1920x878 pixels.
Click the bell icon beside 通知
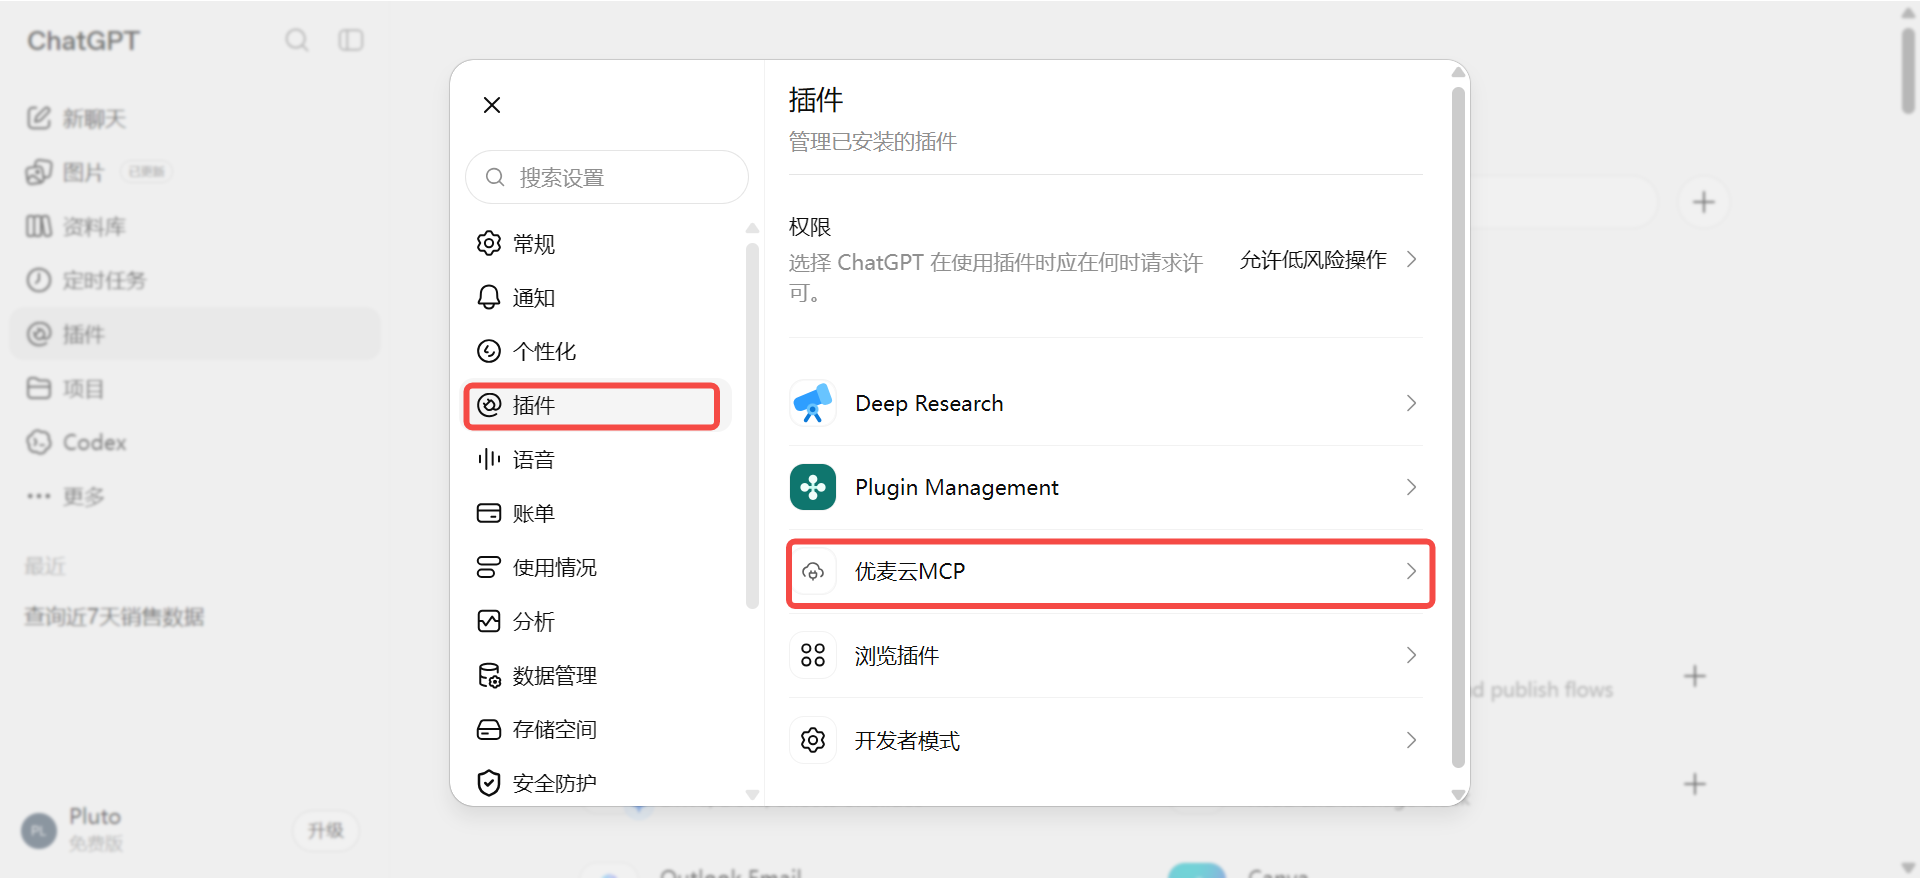click(x=489, y=297)
